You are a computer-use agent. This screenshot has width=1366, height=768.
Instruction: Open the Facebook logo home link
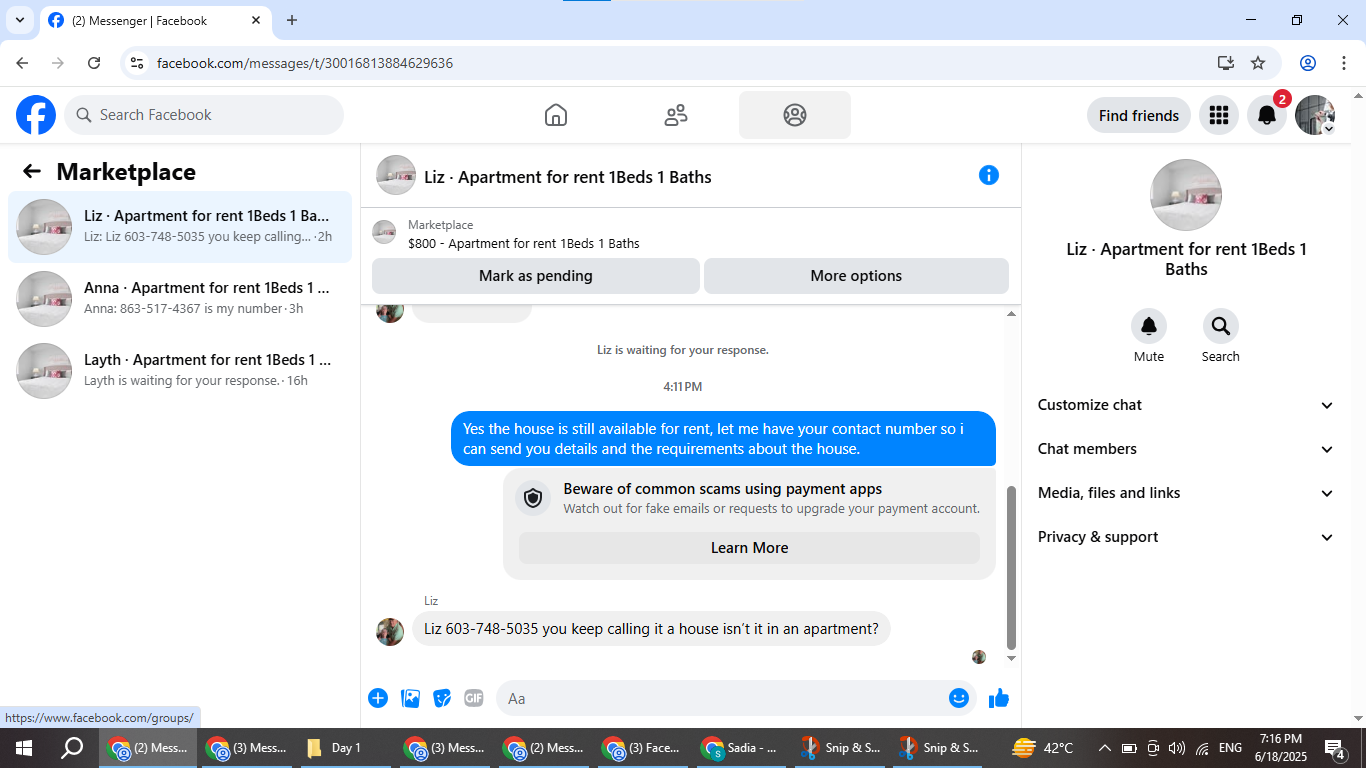[x=36, y=115]
